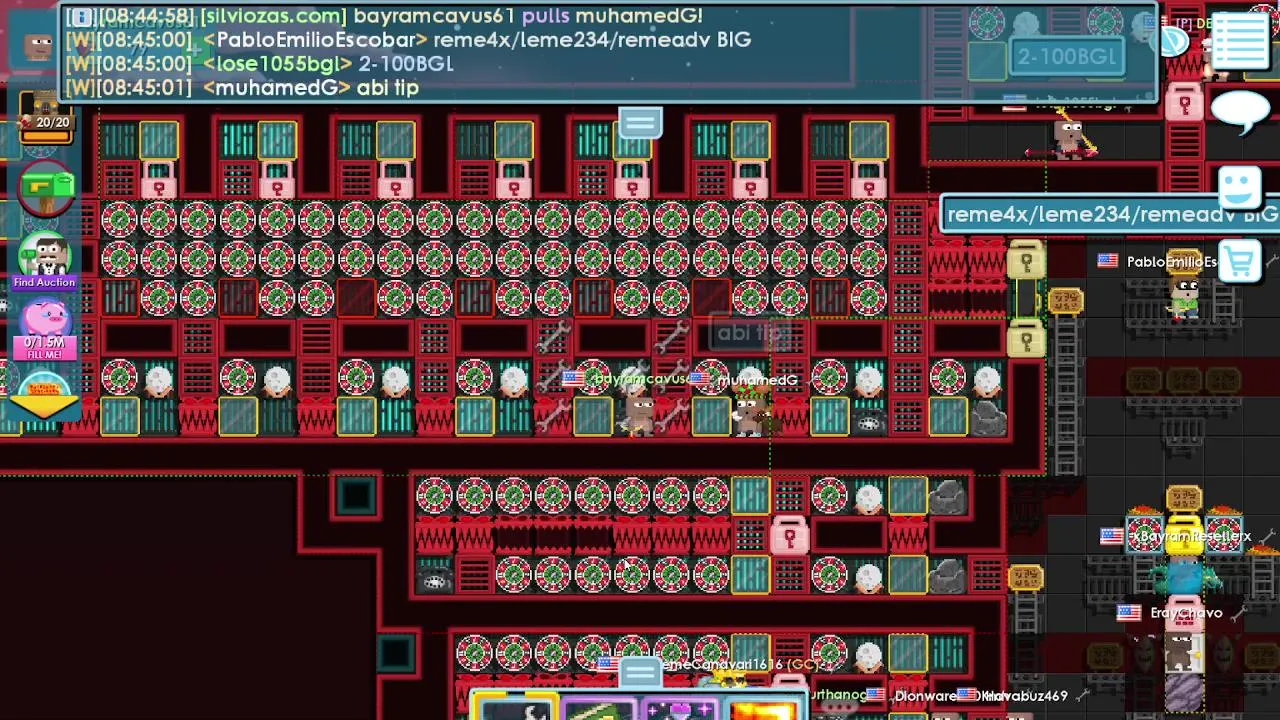
Task: Expand the inventory drawer handle
Action: 640,672
